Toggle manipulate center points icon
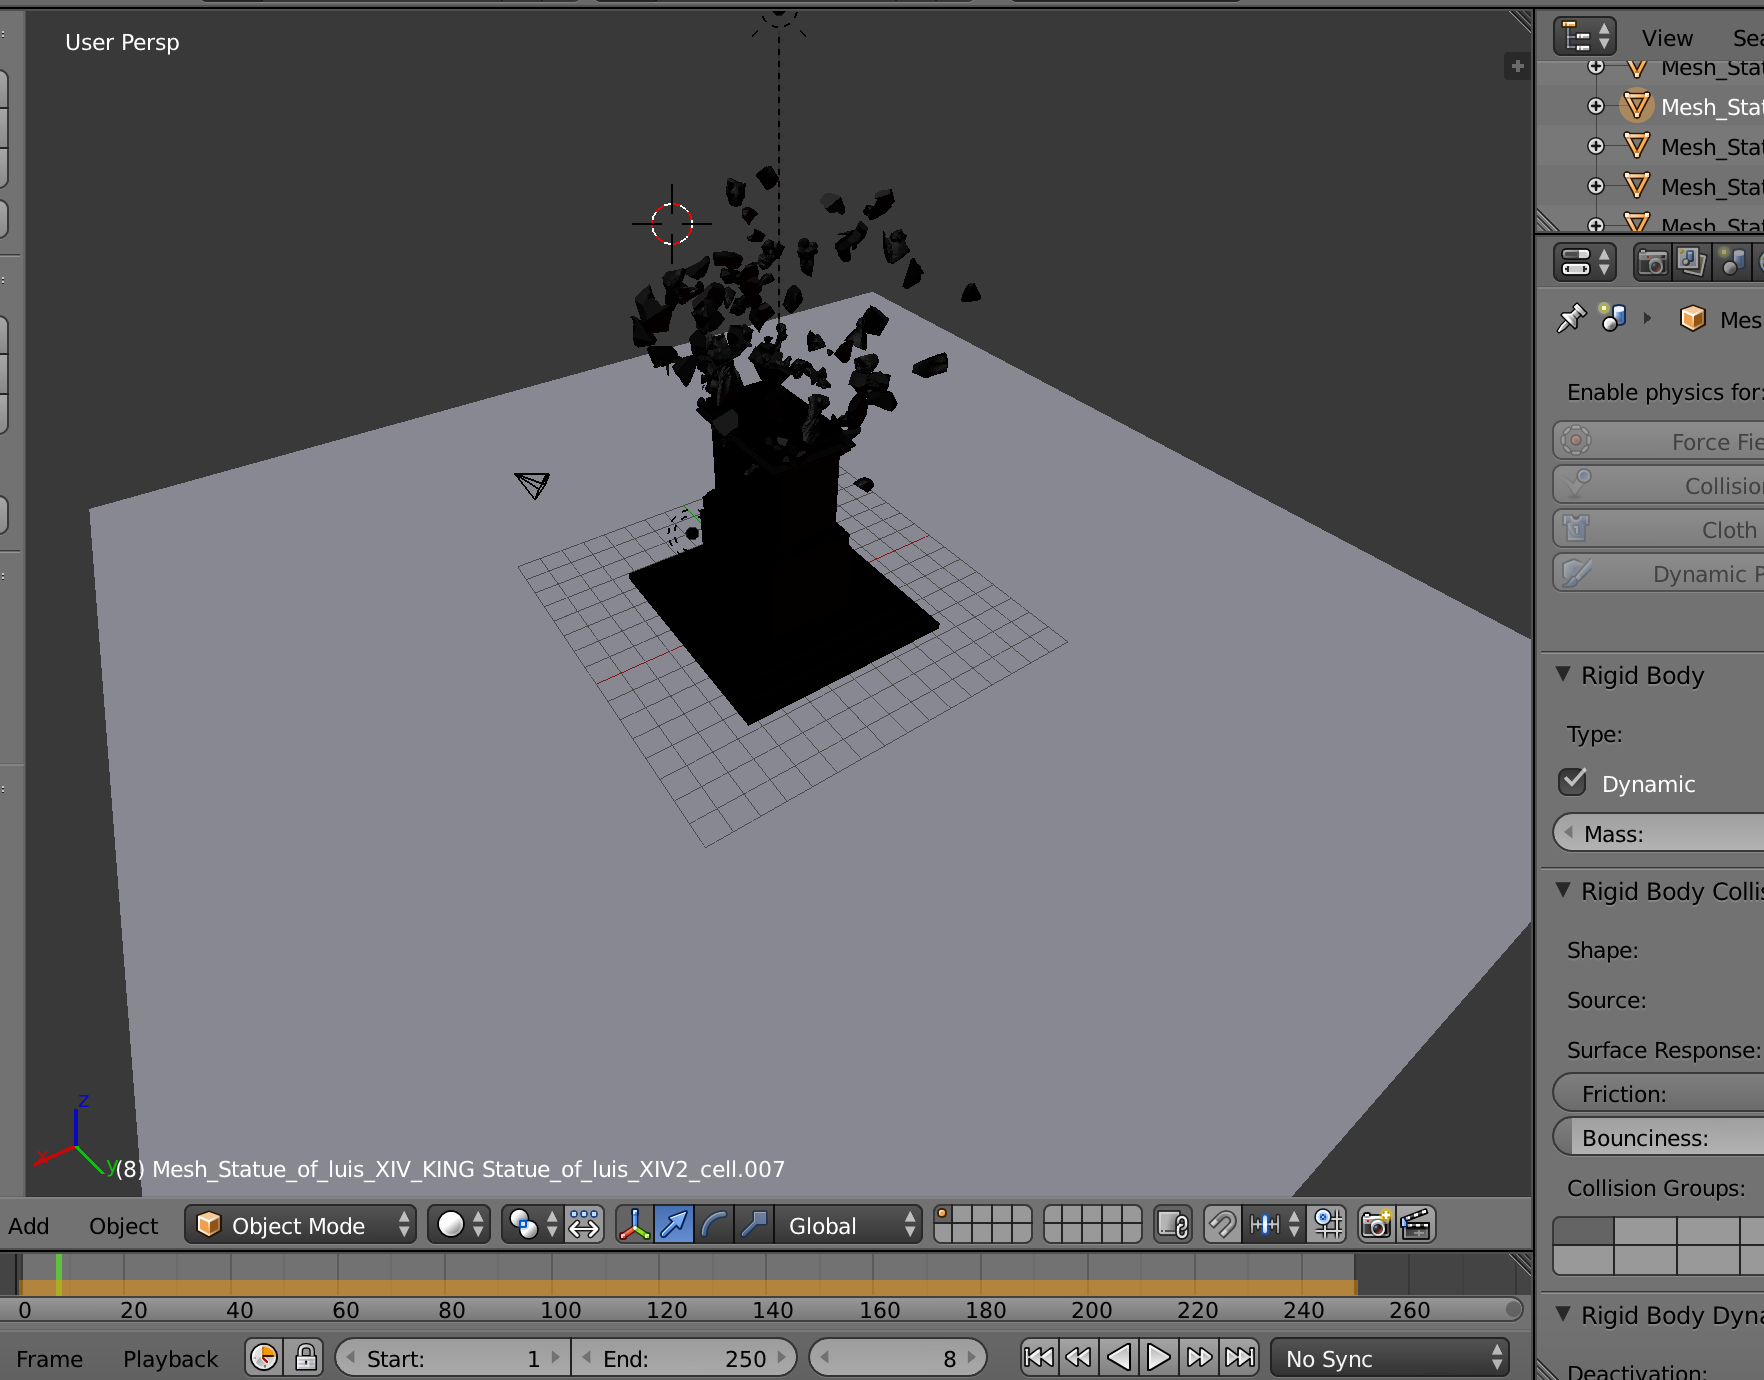The image size is (1764, 1380). (x=584, y=1224)
